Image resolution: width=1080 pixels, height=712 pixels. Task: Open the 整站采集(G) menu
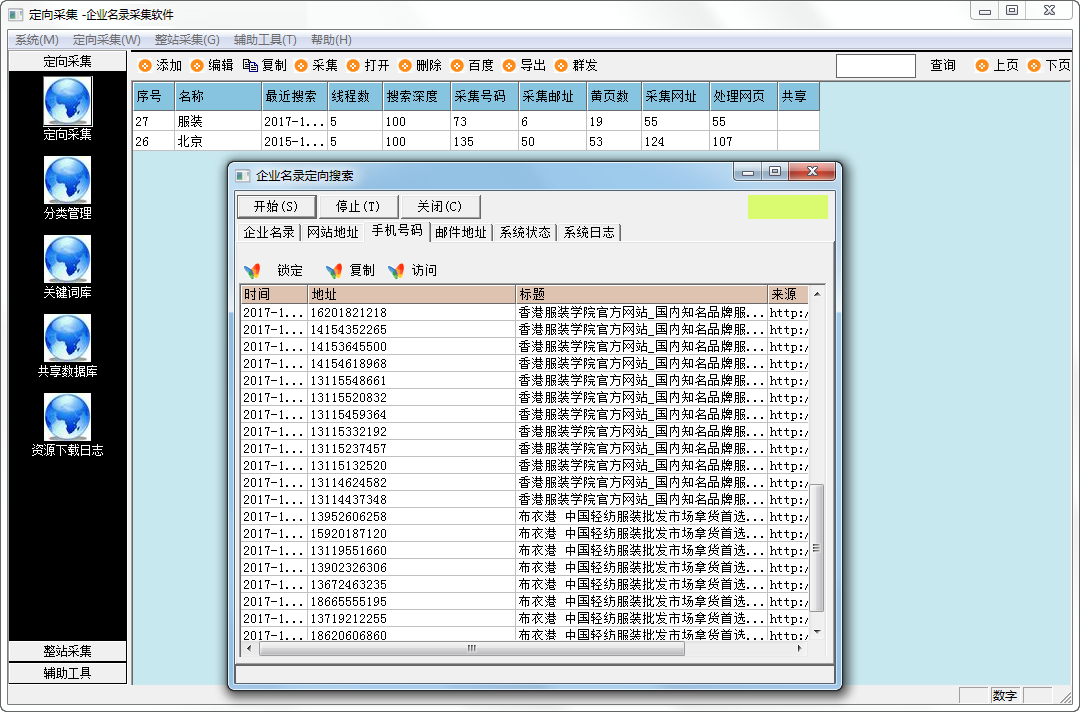pos(187,40)
